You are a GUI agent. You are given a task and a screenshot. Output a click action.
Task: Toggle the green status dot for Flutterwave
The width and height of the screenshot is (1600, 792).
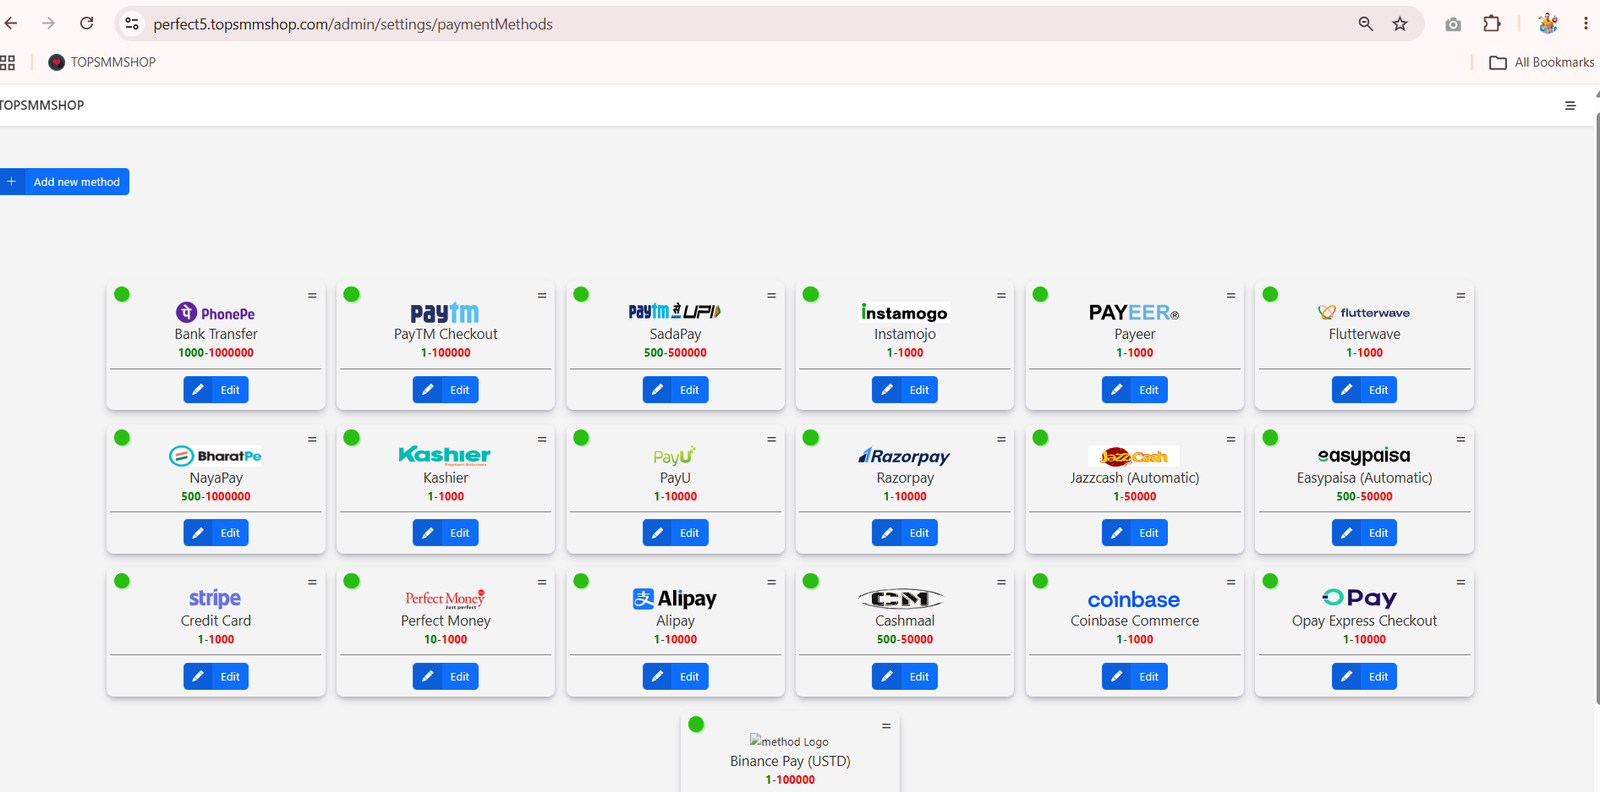coord(1270,294)
